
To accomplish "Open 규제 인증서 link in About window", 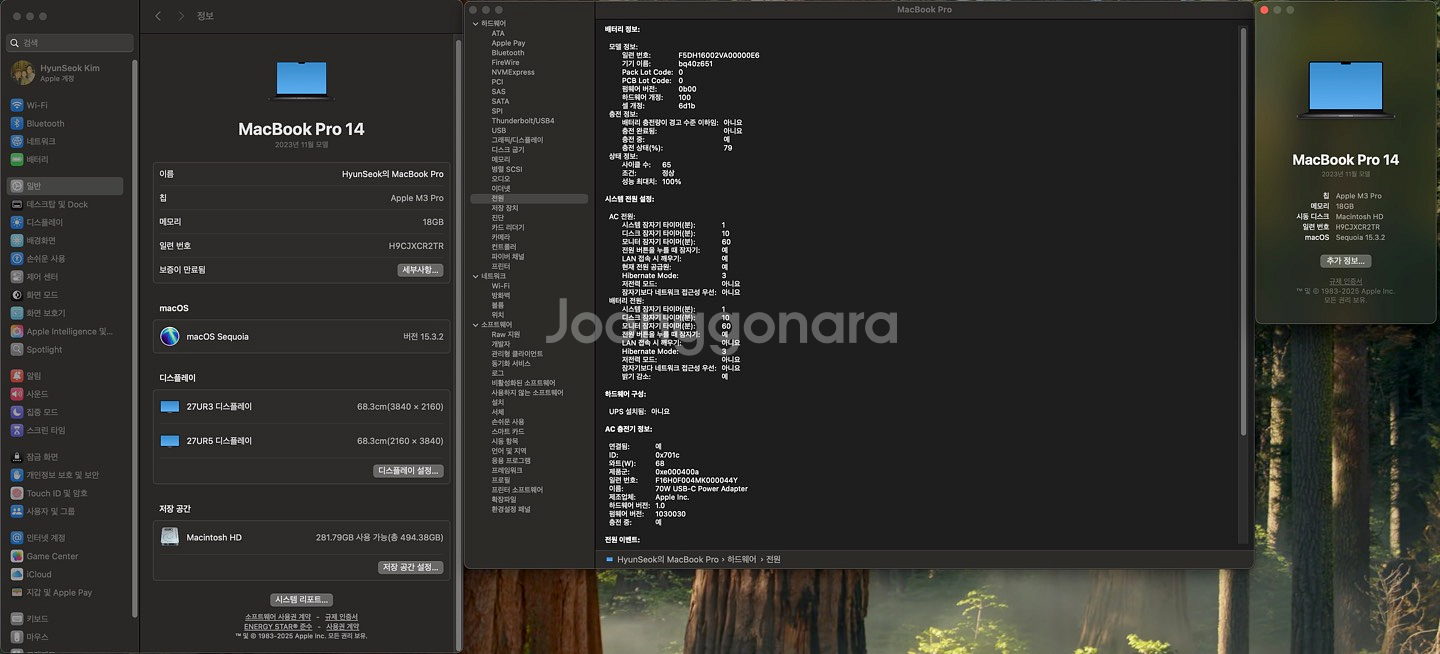I will 1345,282.
